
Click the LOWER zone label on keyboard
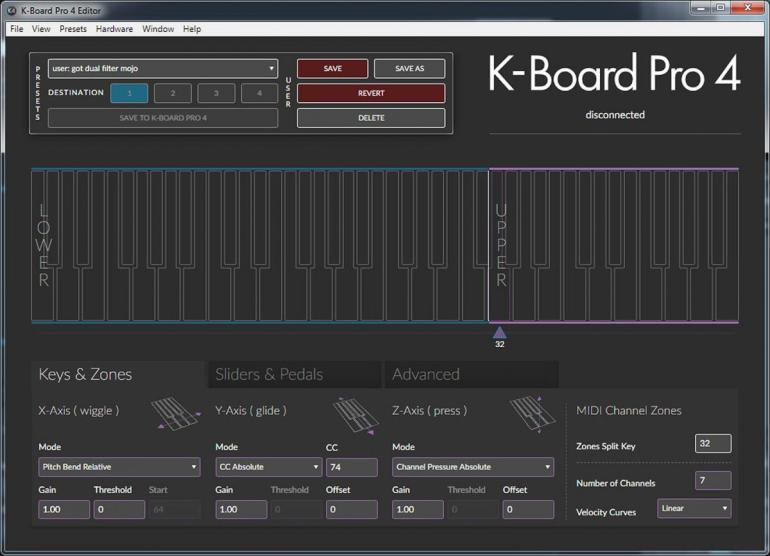click(x=44, y=245)
